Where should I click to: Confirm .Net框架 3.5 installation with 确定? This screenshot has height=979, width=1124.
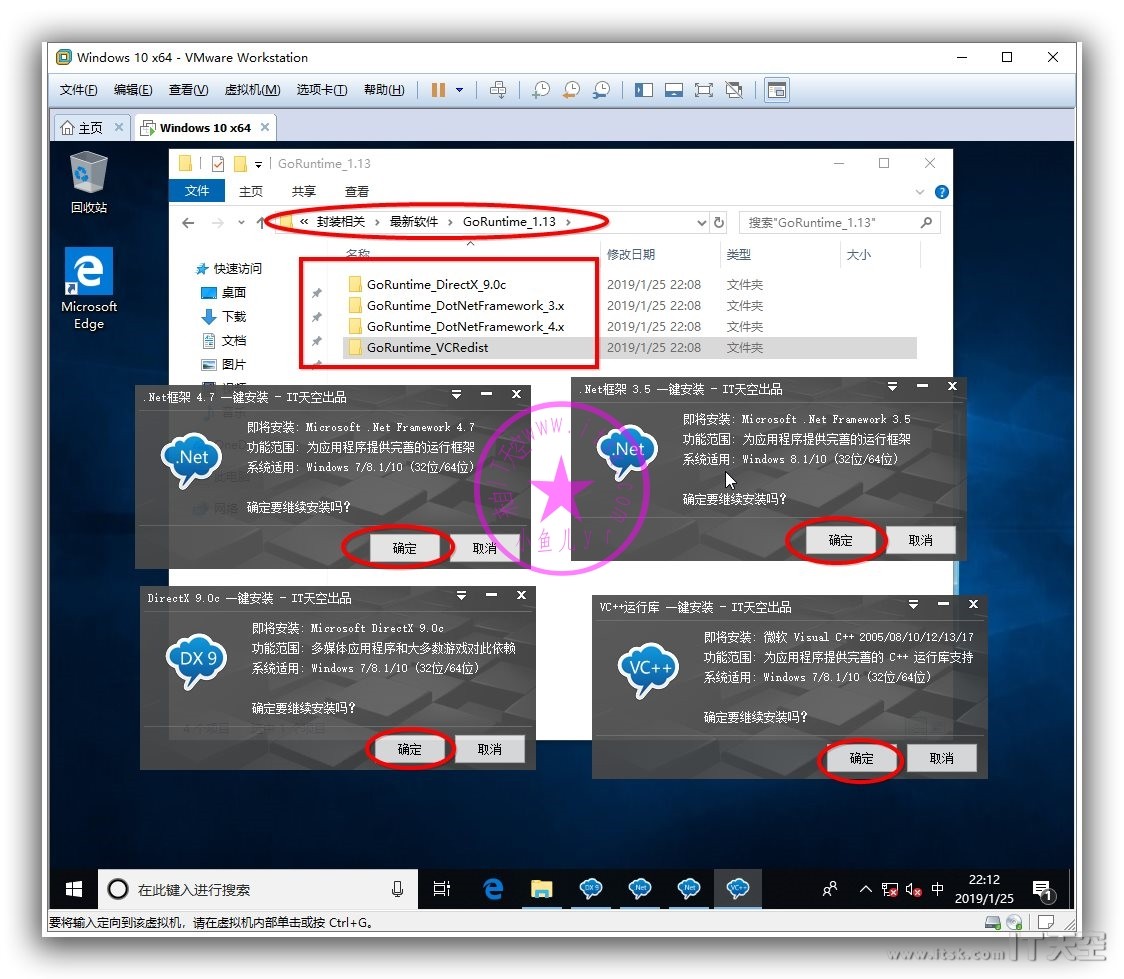(x=840, y=540)
